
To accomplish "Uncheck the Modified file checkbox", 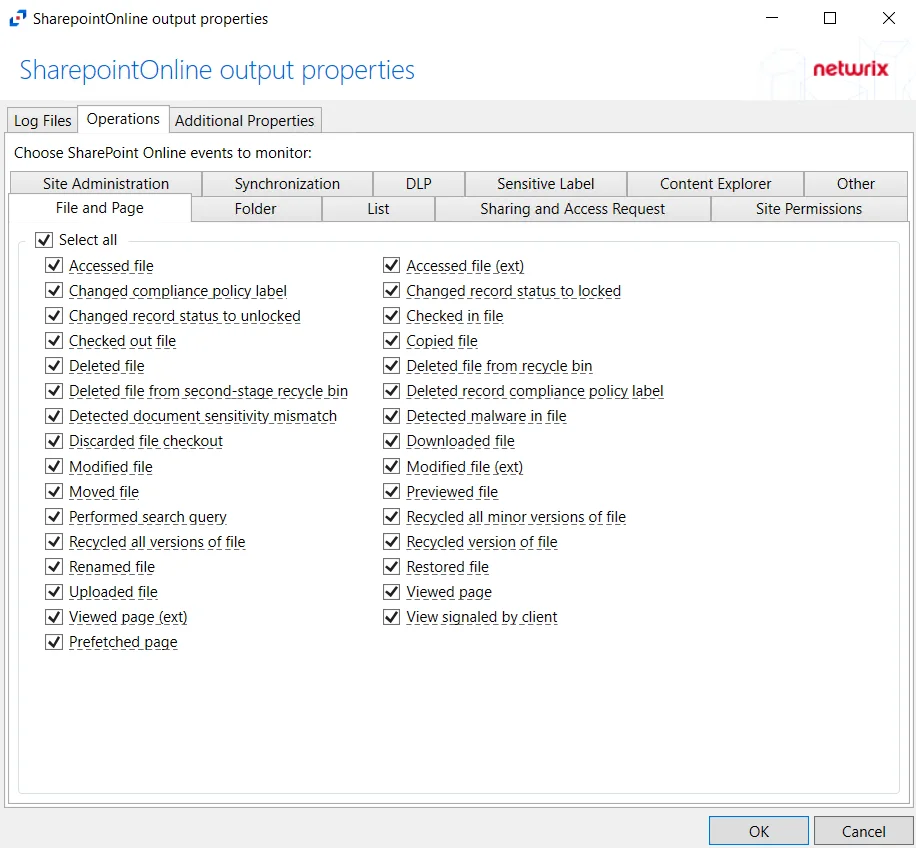I will (x=54, y=467).
